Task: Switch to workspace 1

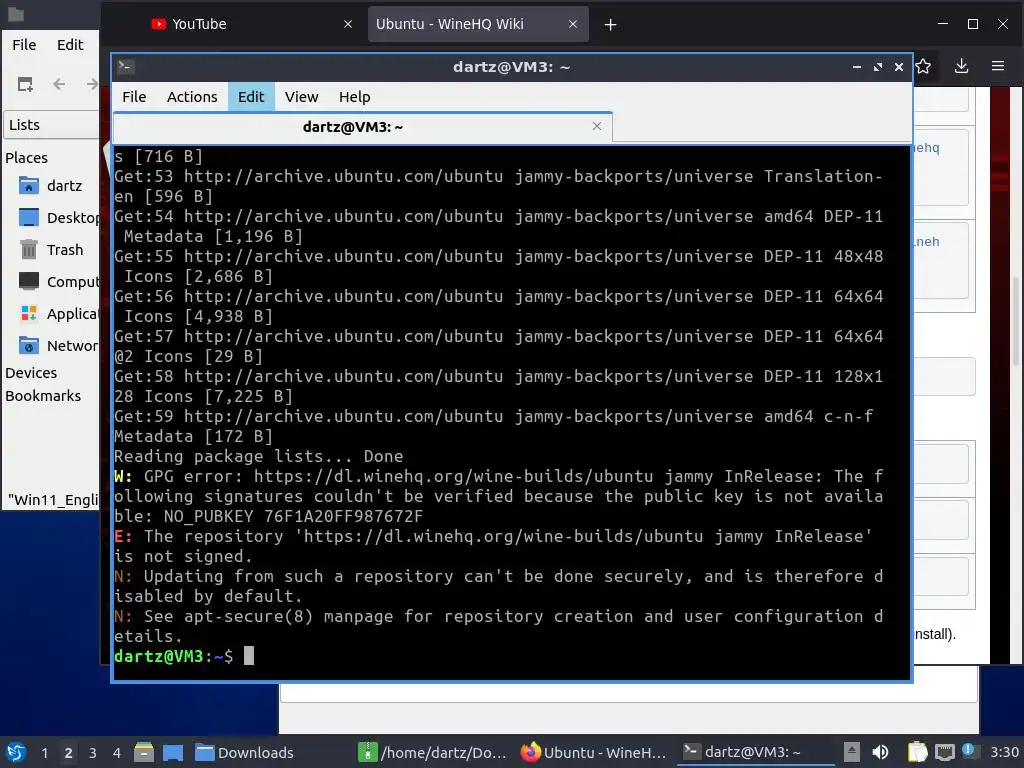Action: 44,753
